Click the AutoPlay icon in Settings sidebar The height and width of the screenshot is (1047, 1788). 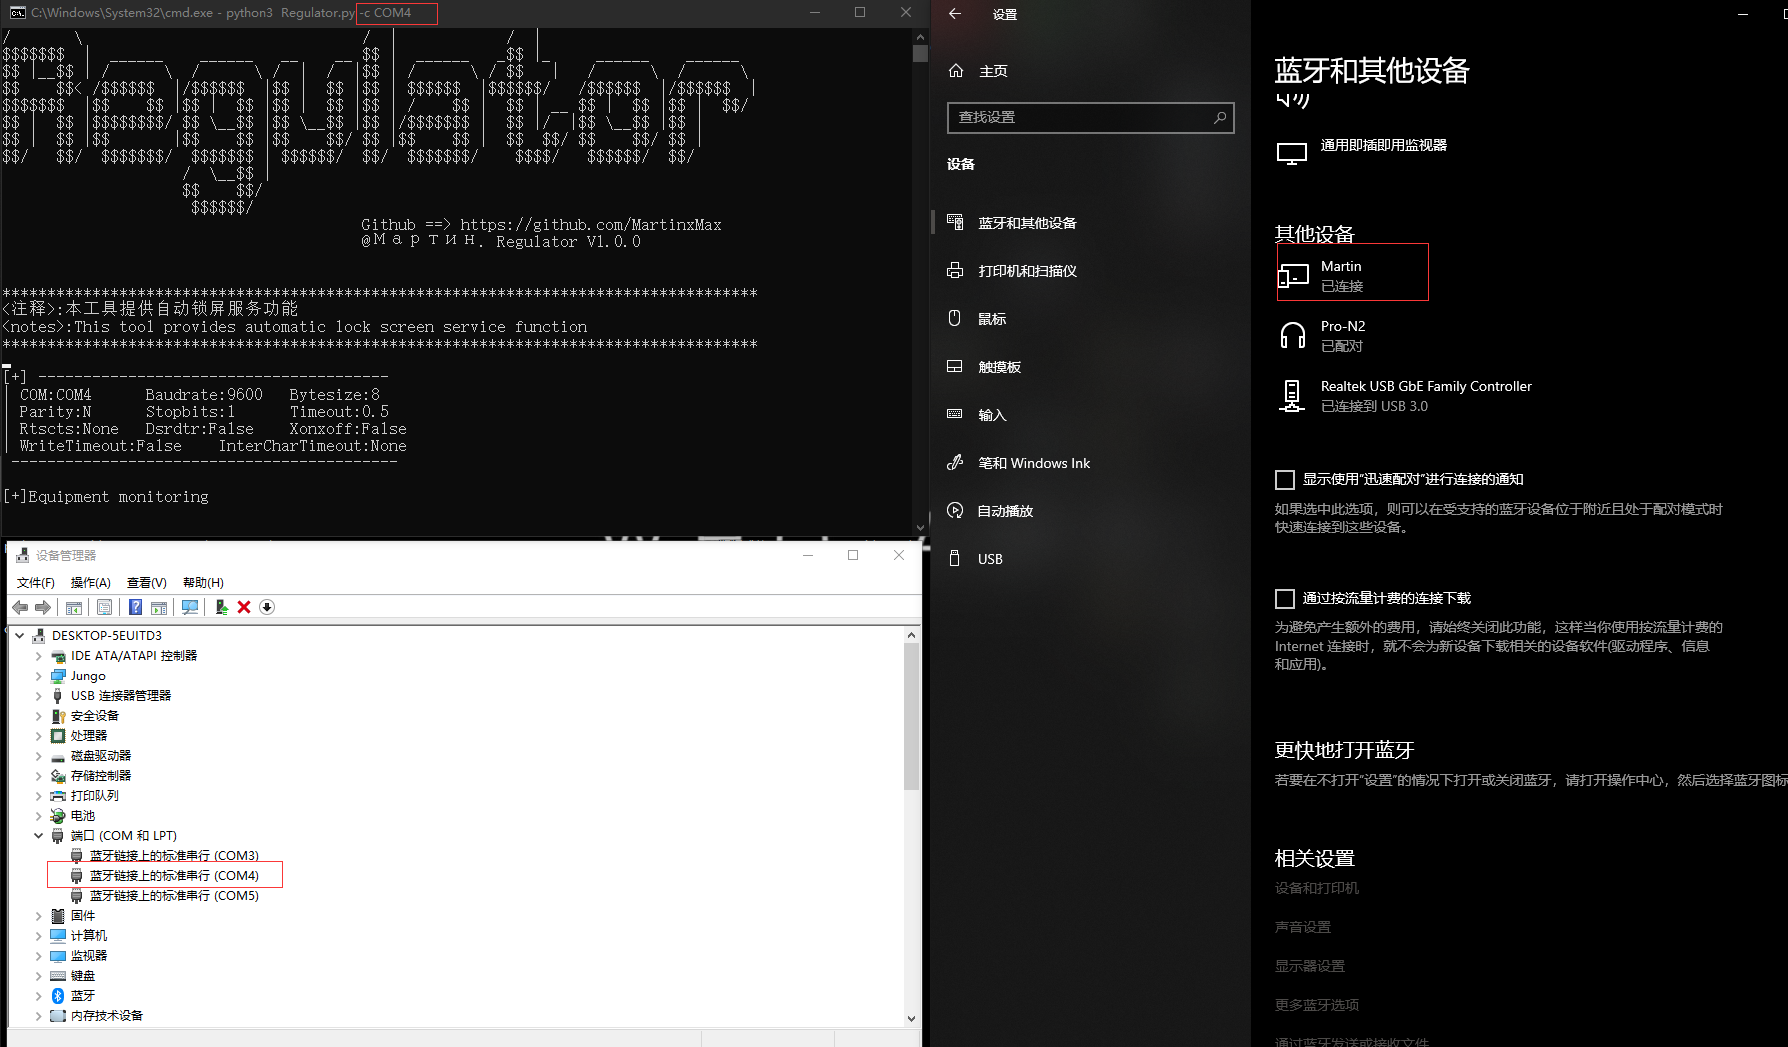click(x=955, y=510)
